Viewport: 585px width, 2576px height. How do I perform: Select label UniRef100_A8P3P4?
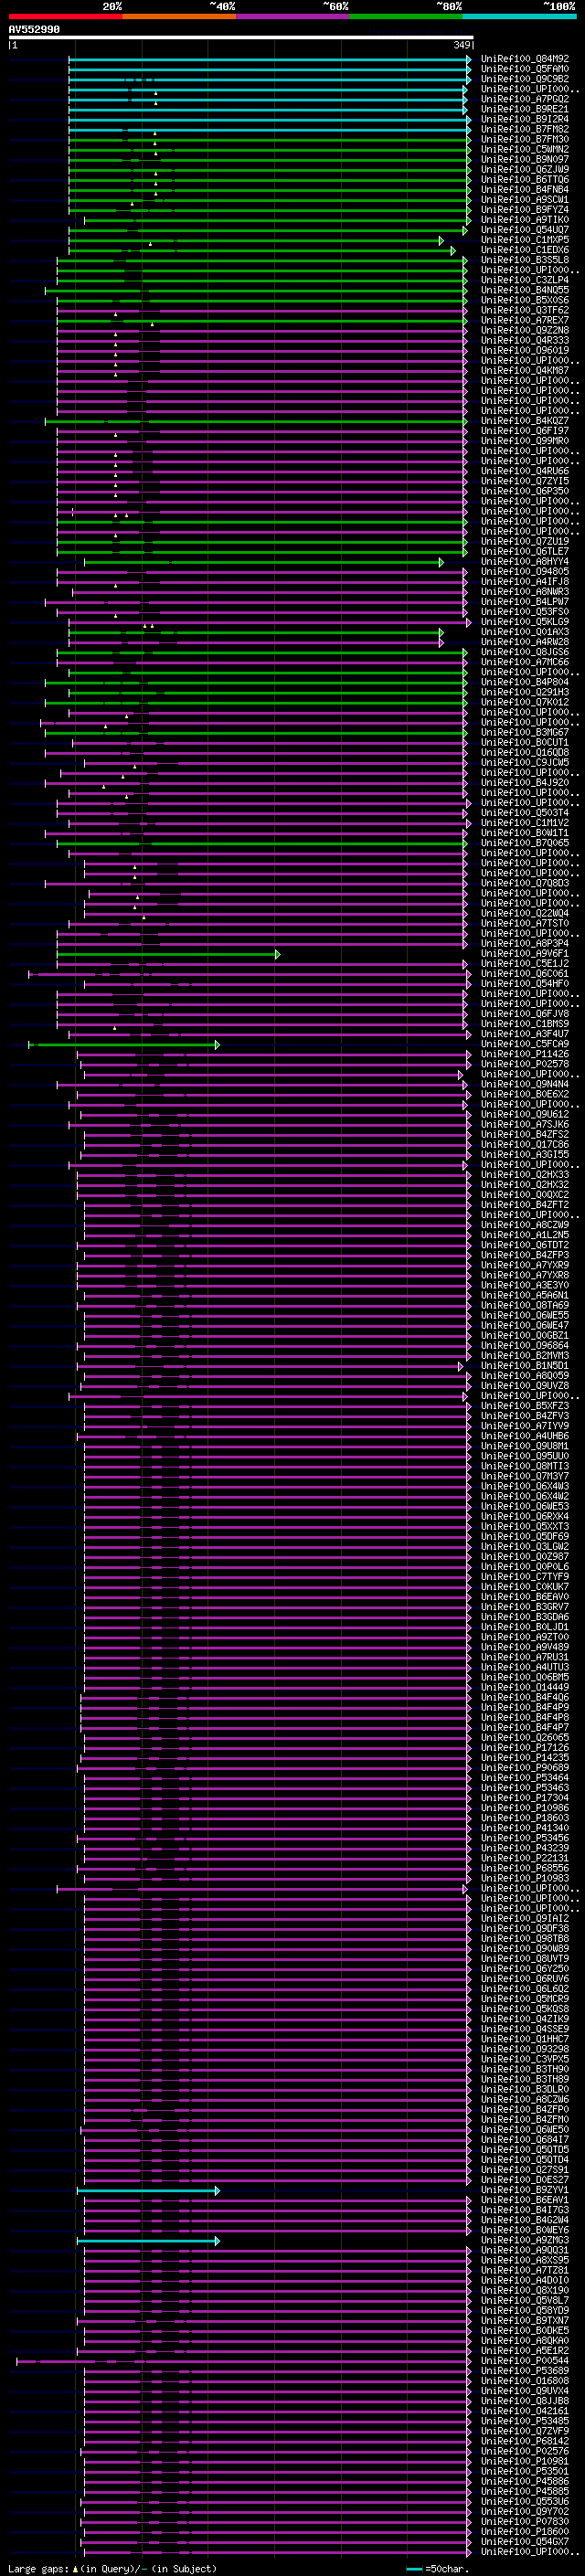[525, 944]
